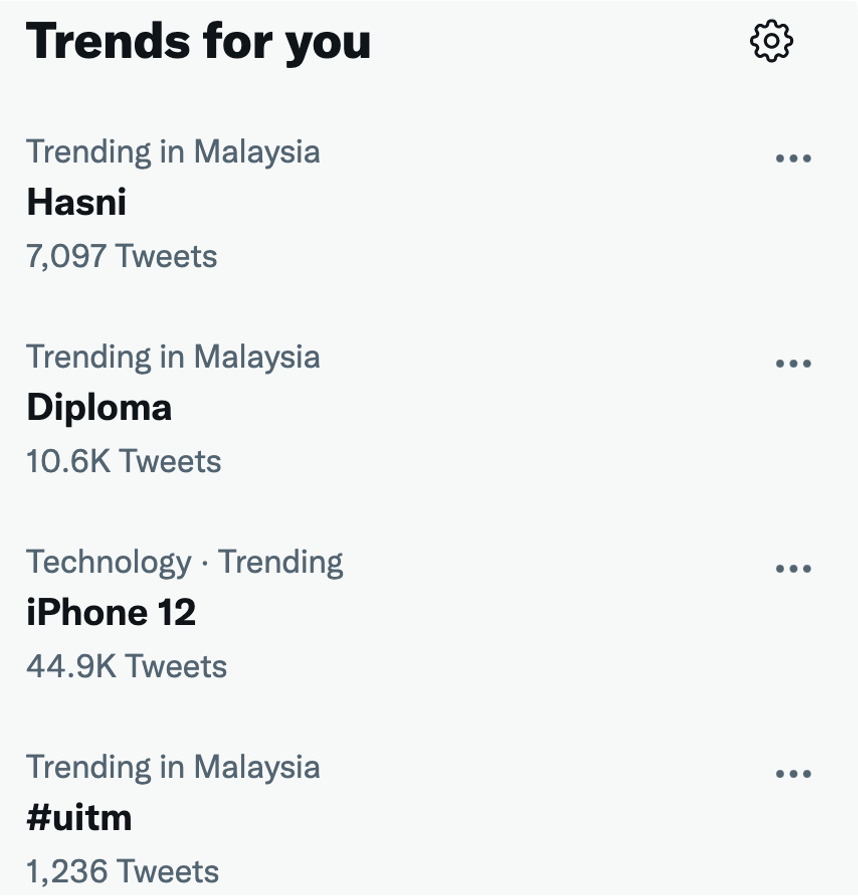
Task: Open more options for #uitm trend
Action: (793, 774)
